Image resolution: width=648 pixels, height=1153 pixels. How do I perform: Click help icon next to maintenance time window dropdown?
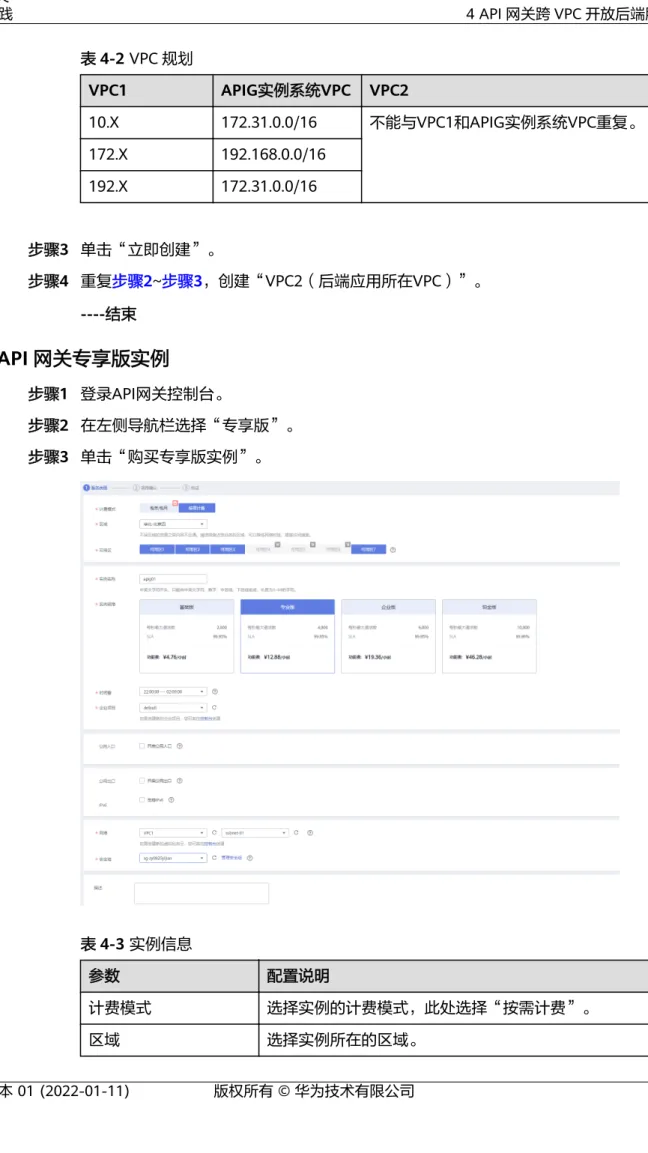[x=215, y=691]
